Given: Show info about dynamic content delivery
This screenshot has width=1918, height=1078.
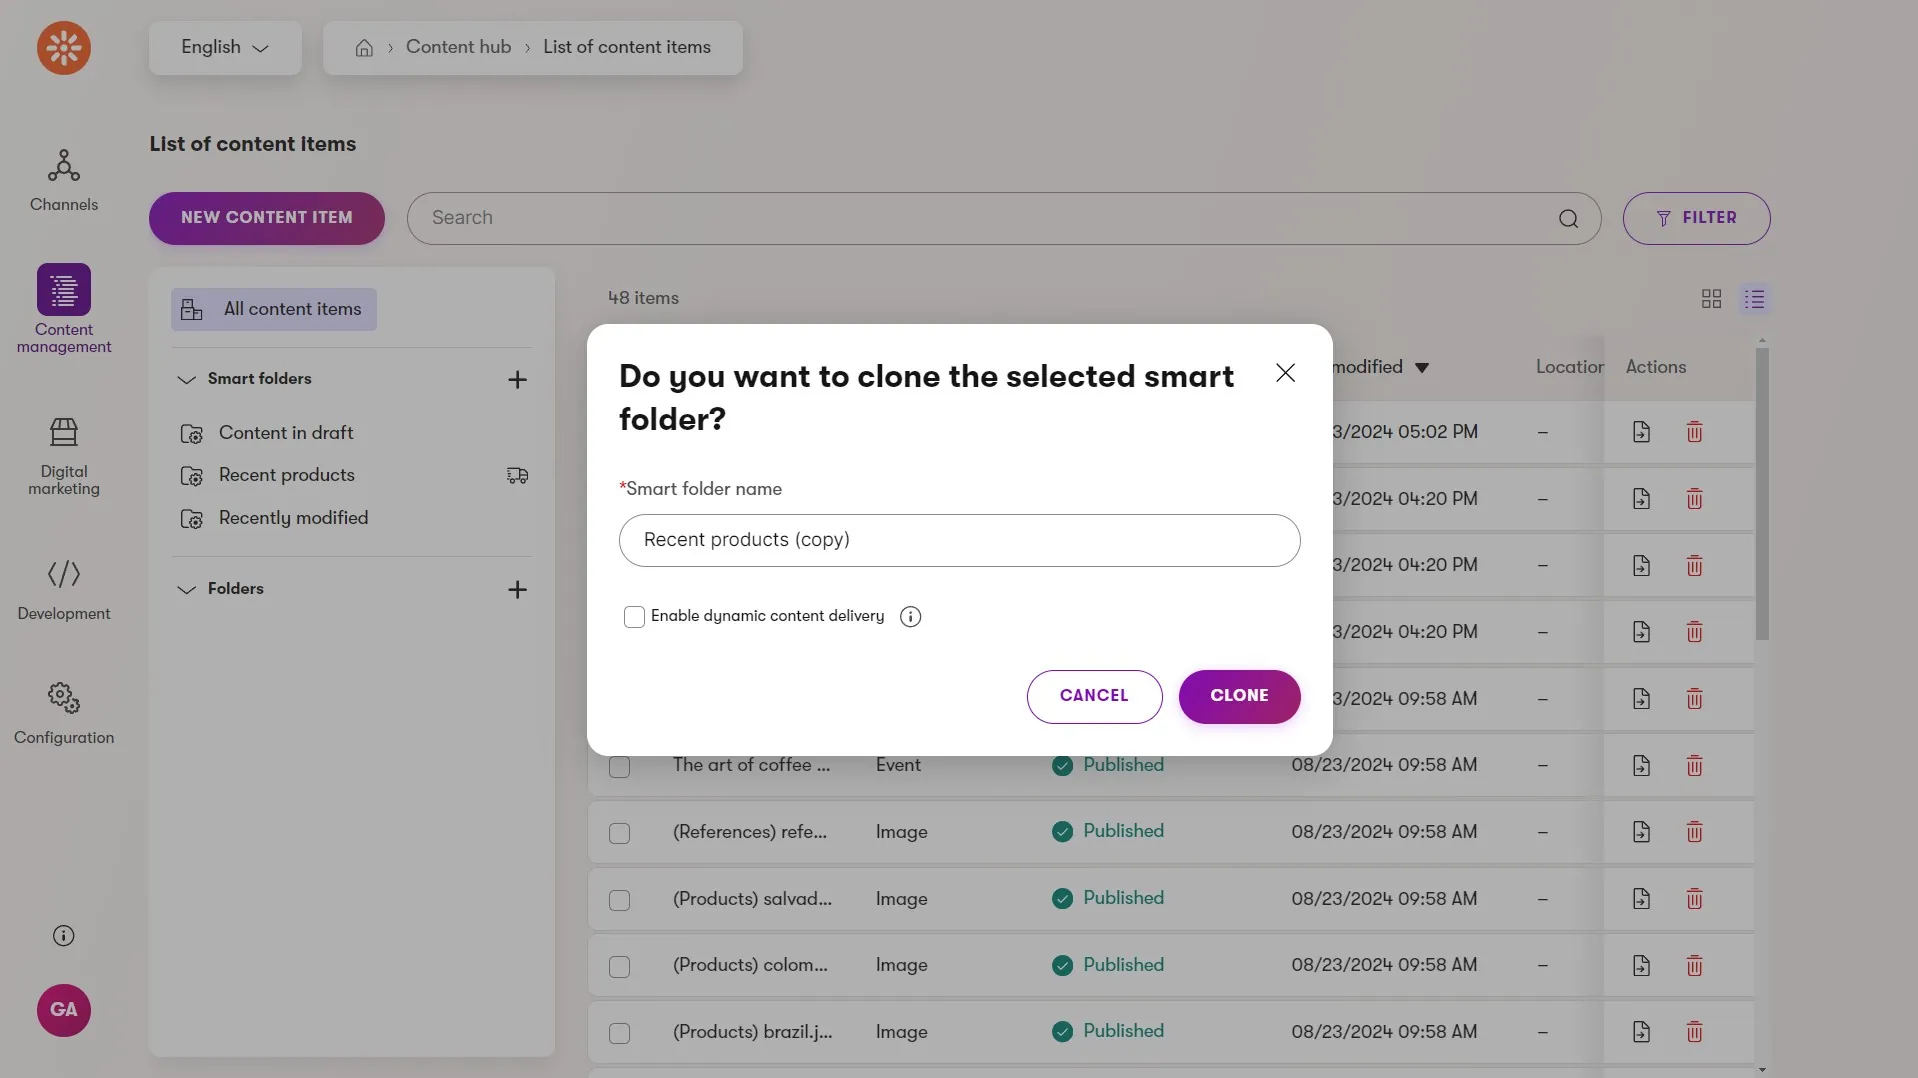Looking at the screenshot, I should coord(910,617).
